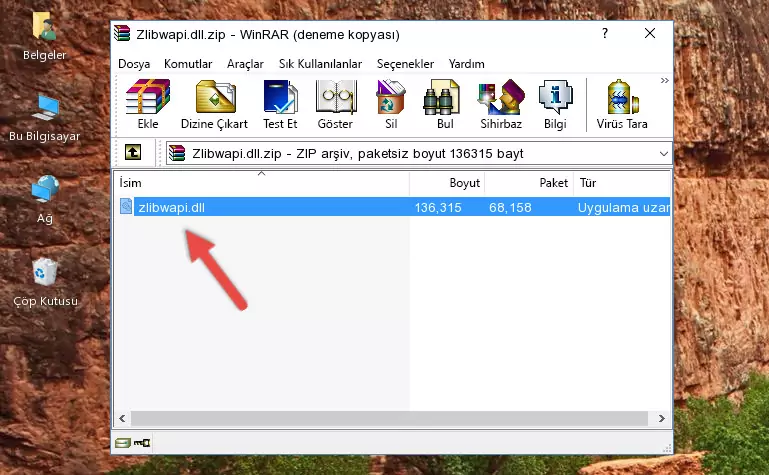Click the key password icon in status bar
Screen dimensions: 769x475
pos(142,443)
